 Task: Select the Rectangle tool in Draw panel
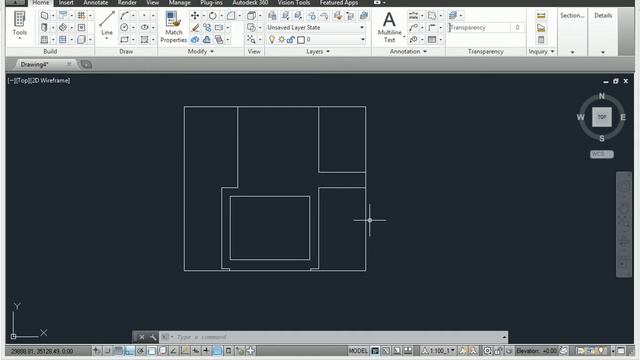tap(124, 40)
